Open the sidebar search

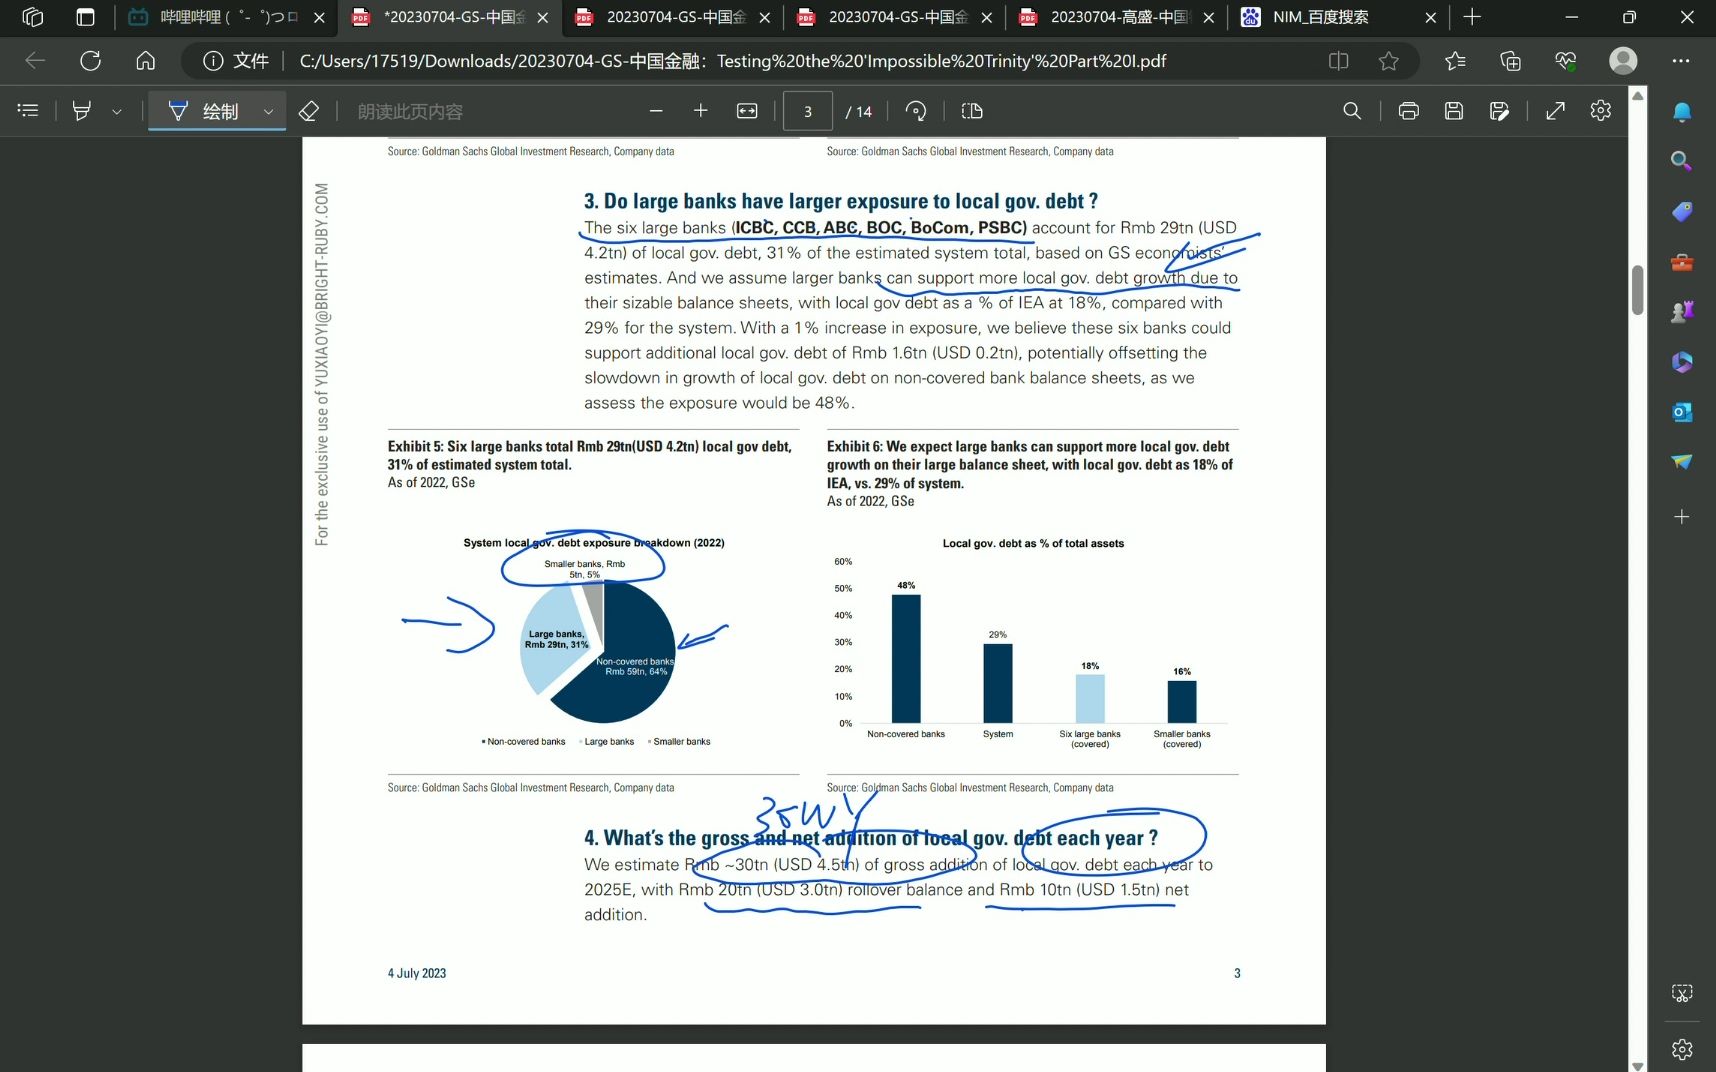(x=1682, y=161)
